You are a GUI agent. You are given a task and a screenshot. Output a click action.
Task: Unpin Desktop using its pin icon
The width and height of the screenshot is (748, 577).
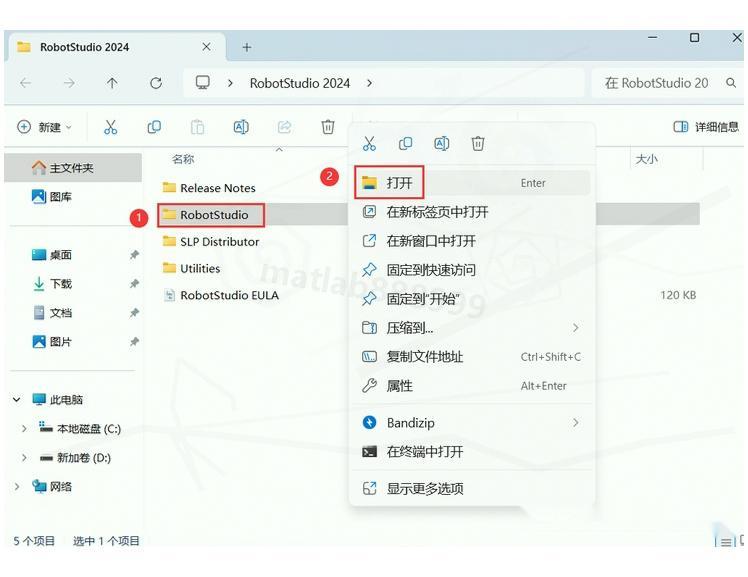(135, 255)
